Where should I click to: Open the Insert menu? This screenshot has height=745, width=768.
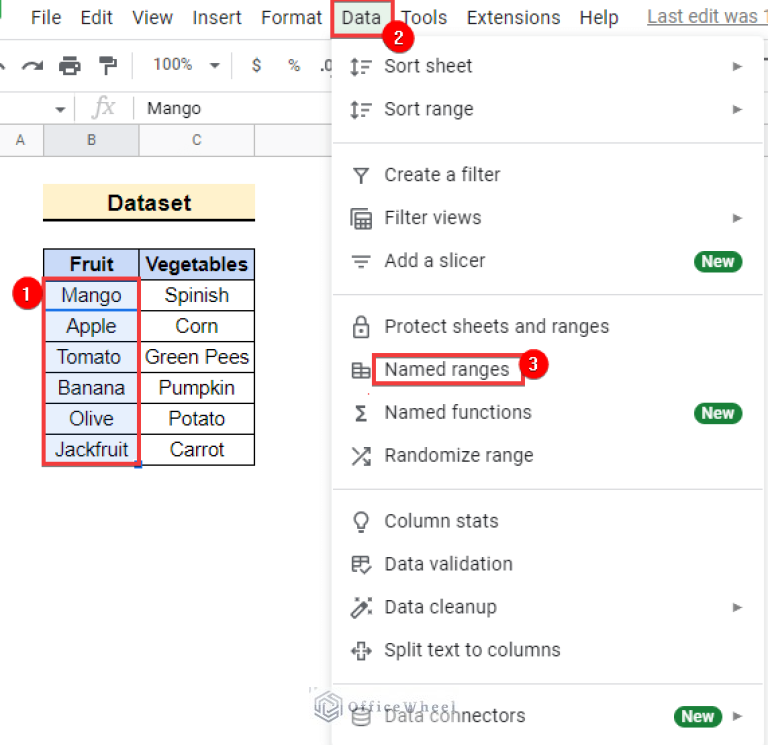217,18
